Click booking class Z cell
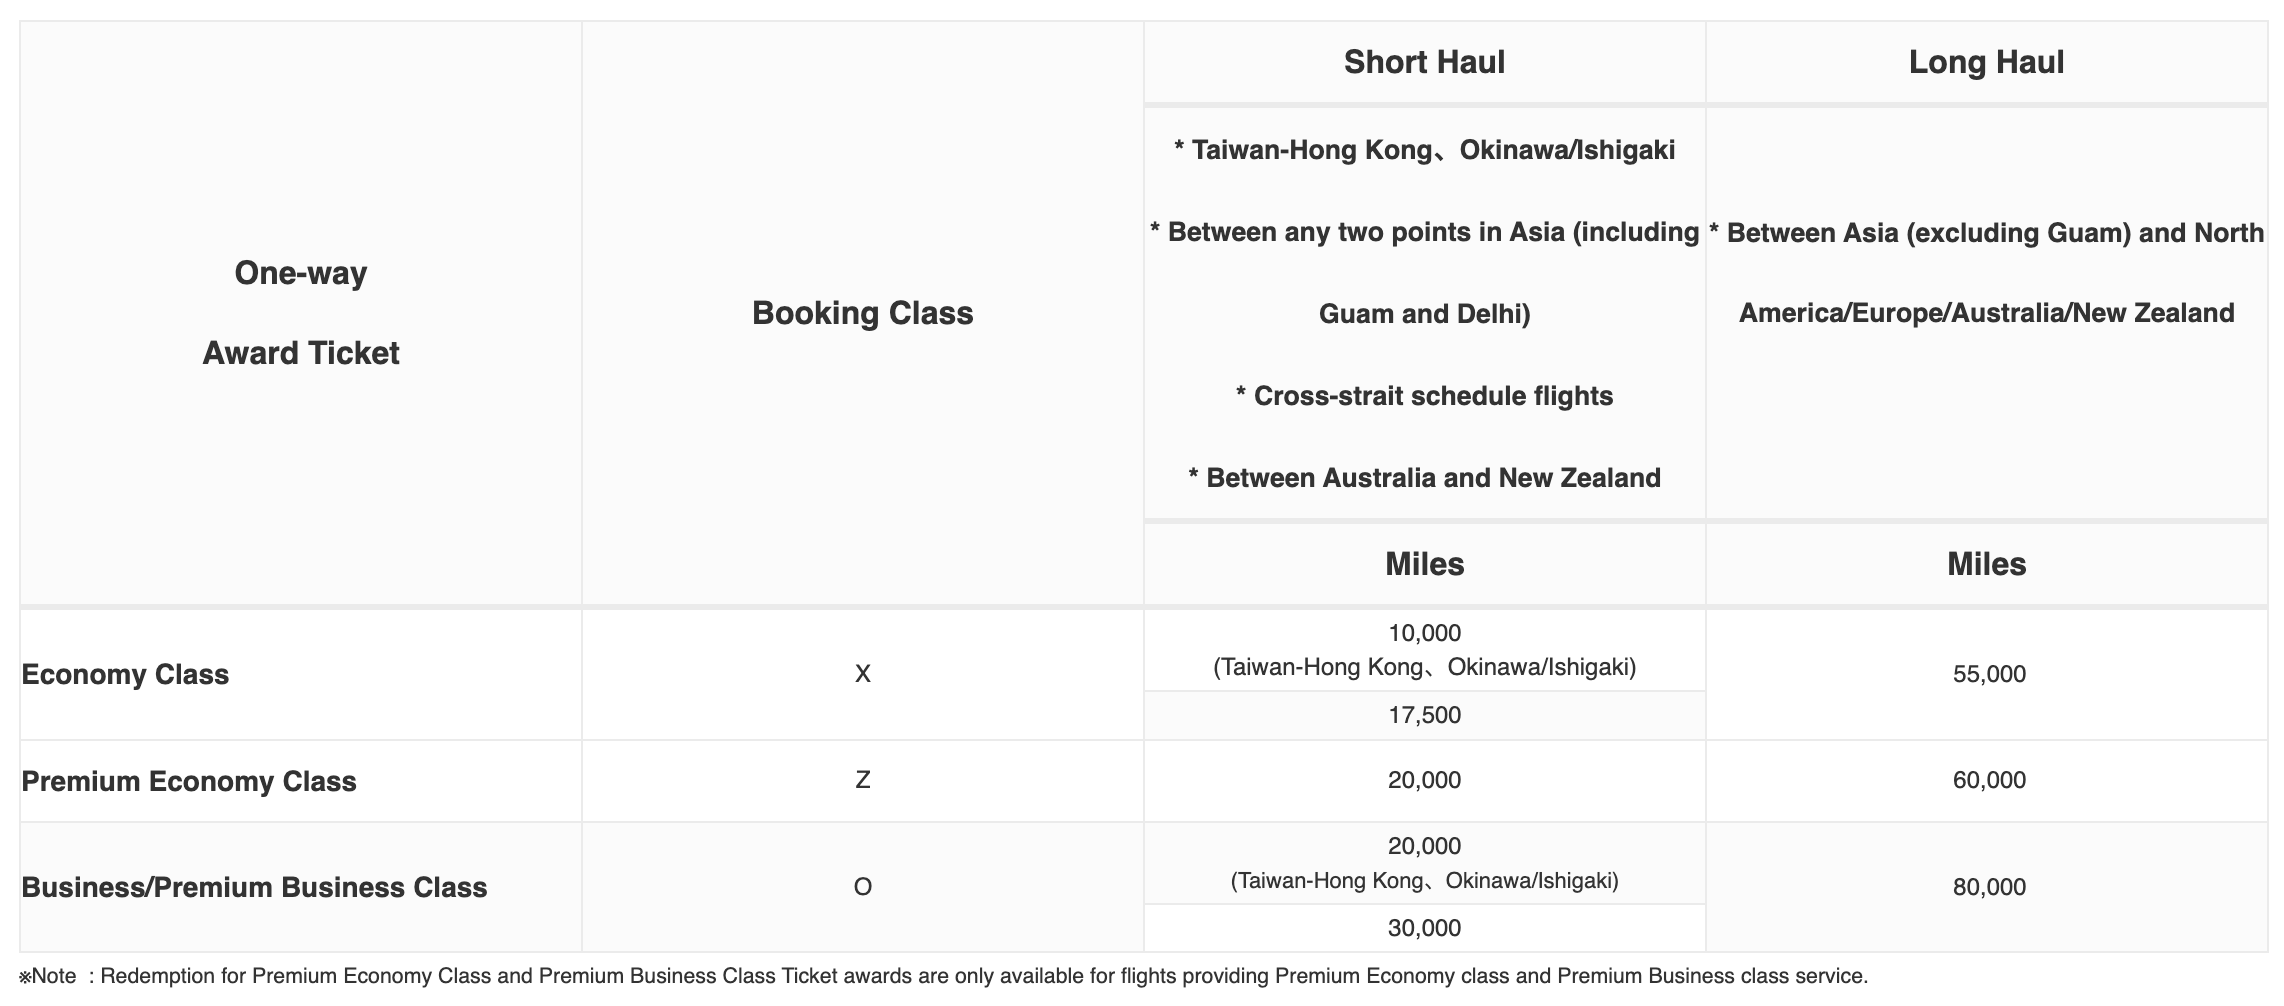2284x1006 pixels. [x=862, y=781]
